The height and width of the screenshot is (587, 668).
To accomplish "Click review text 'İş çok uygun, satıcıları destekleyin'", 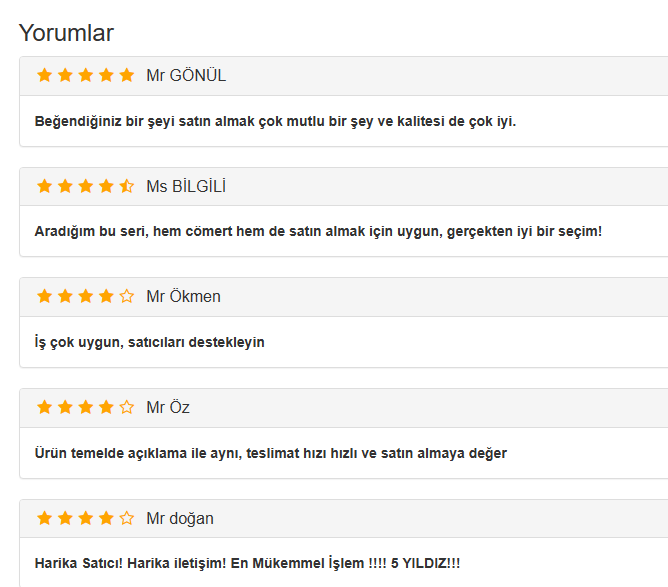I will [149, 342].
